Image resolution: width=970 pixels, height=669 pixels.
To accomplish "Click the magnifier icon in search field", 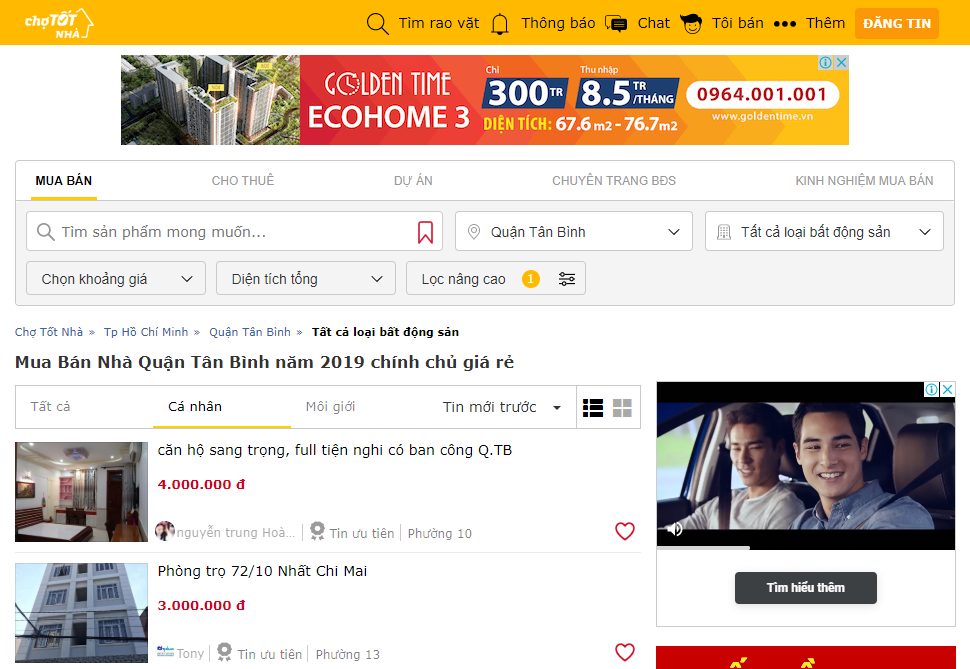I will [45, 232].
